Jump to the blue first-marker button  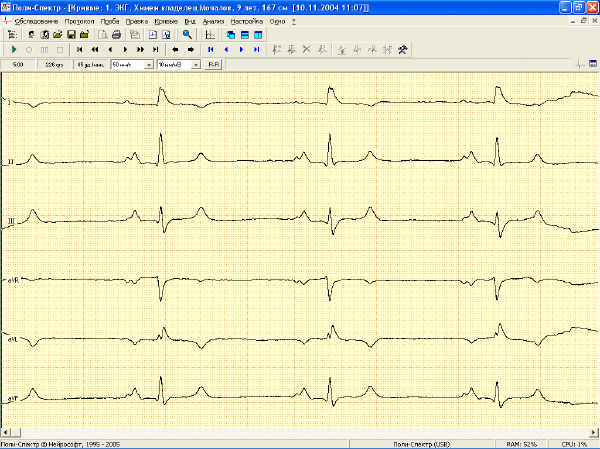211,49
